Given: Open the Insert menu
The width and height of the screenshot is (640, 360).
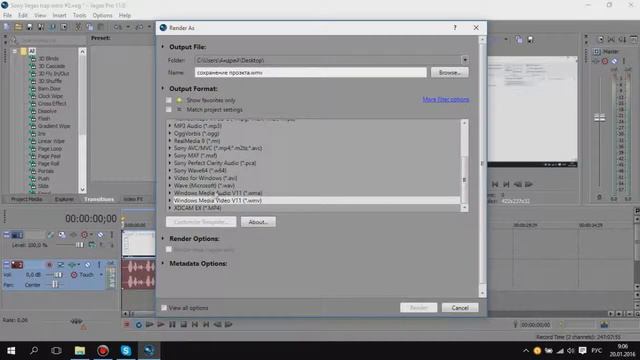Looking at the screenshot, I should 59,16.
